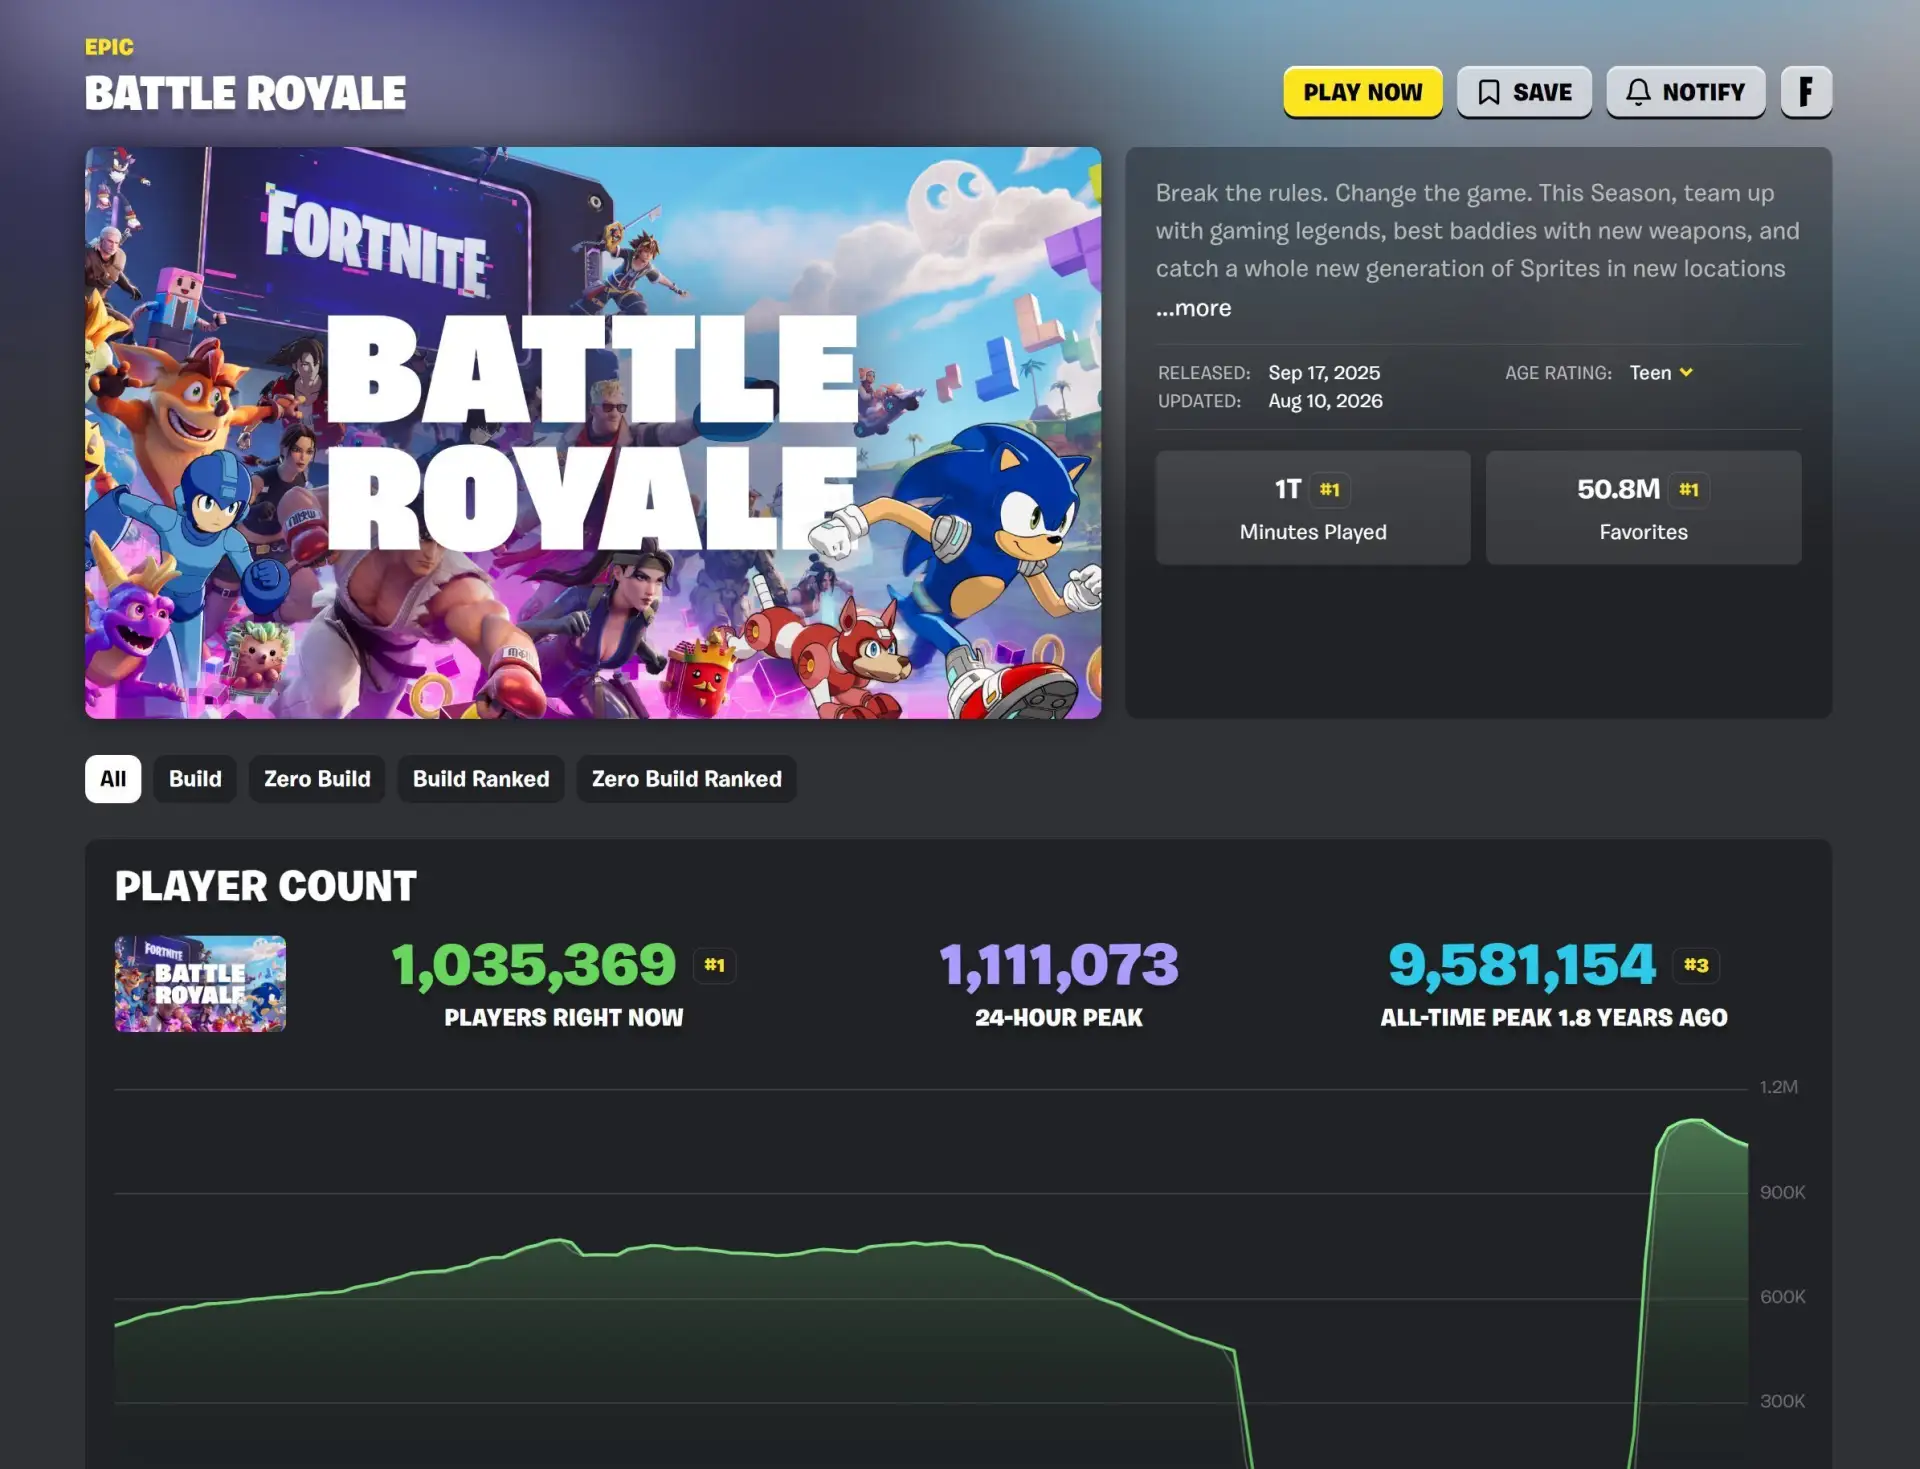Enable alerts with the Notify button
The height and width of the screenshot is (1469, 1920).
coord(1685,92)
